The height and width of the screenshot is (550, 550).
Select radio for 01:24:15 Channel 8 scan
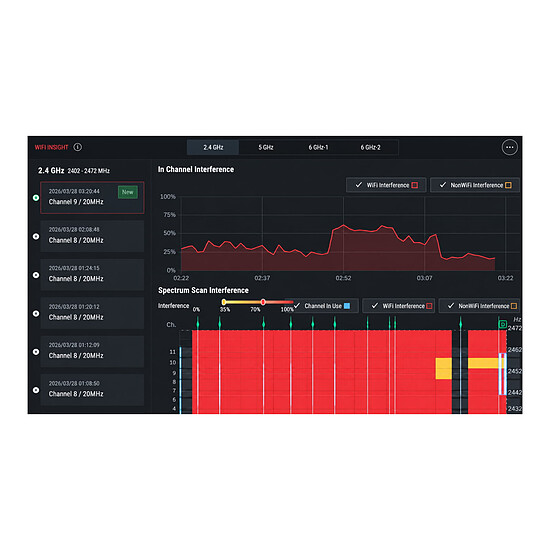pyautogui.click(x=36, y=275)
